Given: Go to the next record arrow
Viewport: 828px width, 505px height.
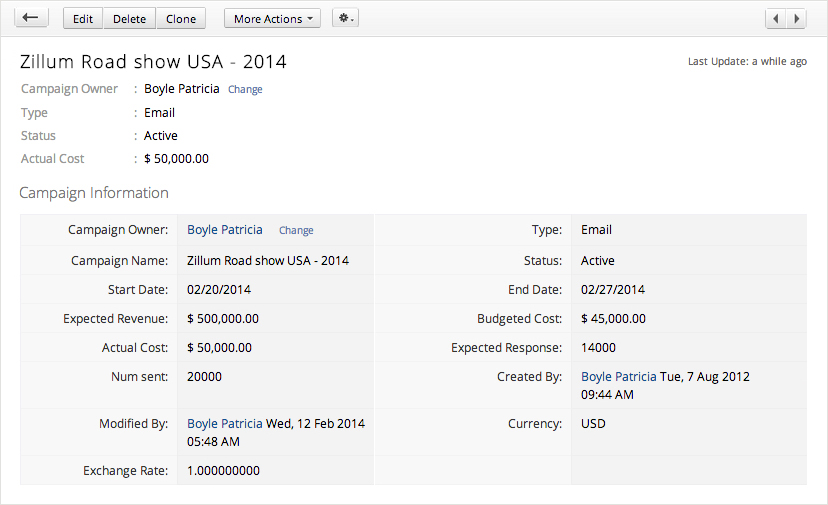Looking at the screenshot, I should (797, 19).
